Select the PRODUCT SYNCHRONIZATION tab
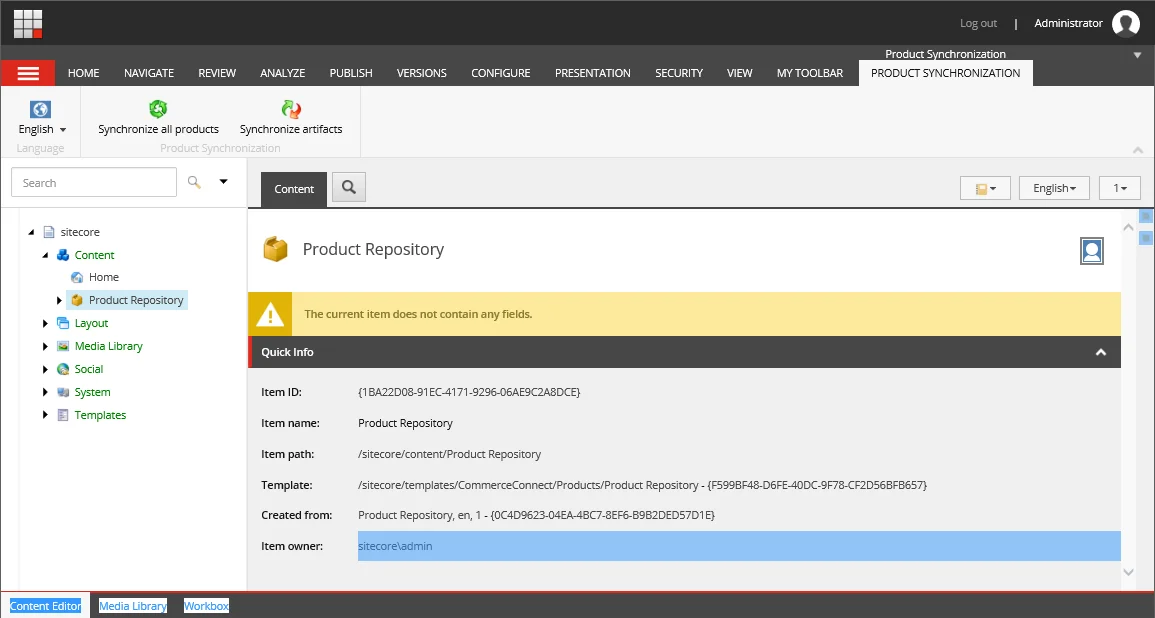 click(946, 73)
